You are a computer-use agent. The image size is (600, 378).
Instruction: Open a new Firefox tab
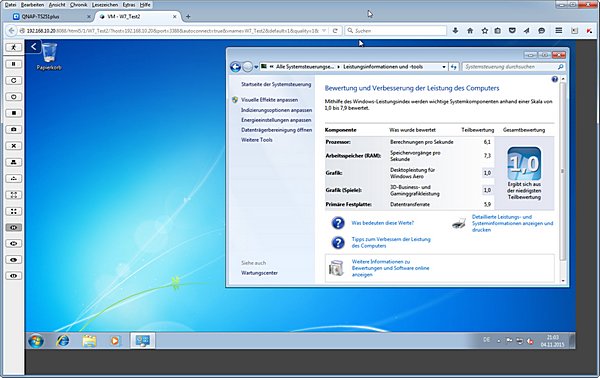tap(188, 16)
